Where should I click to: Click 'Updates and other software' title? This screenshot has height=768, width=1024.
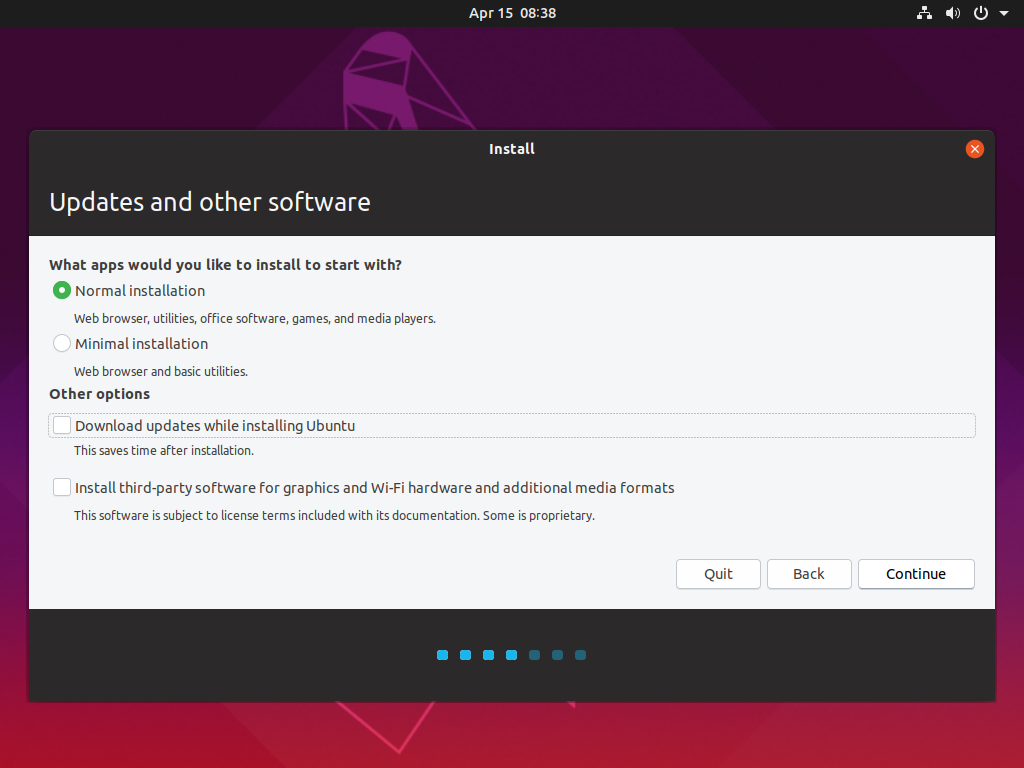(x=210, y=202)
